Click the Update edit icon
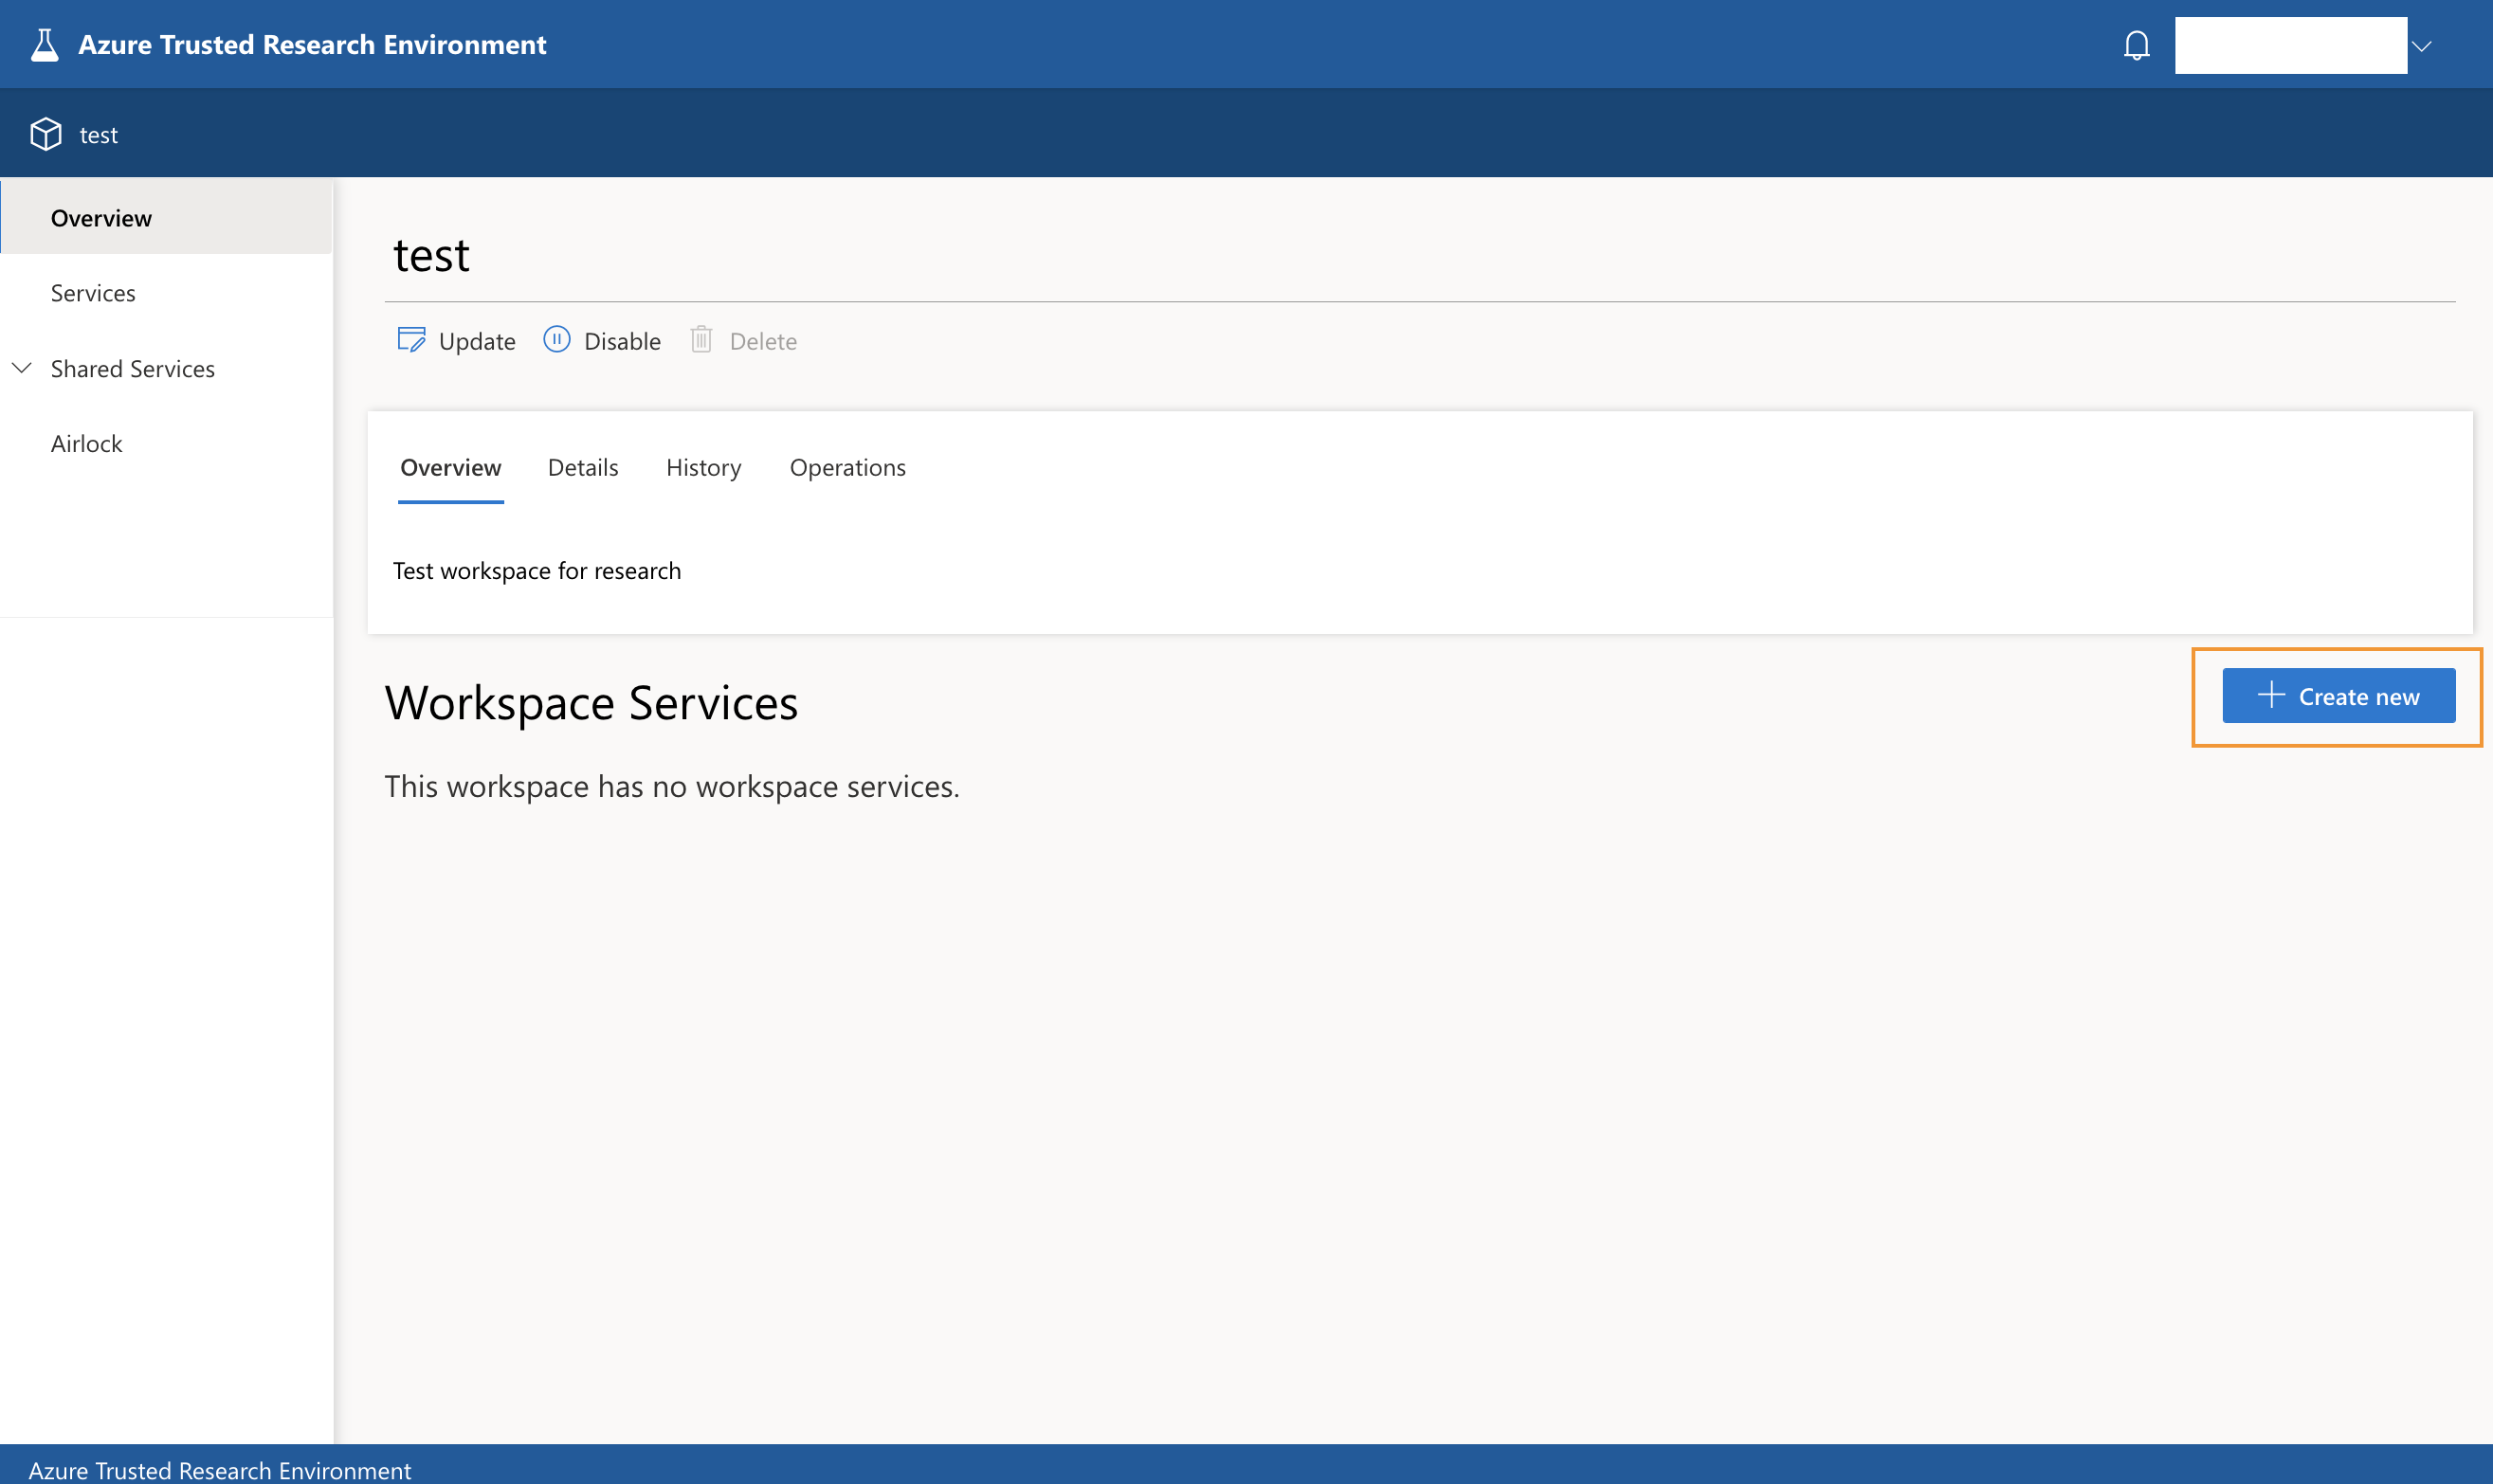 [x=411, y=340]
